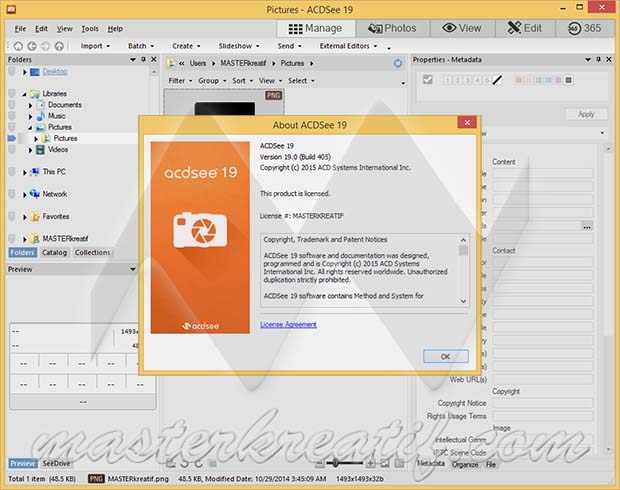Open the Collections tab
Image resolution: width=620 pixels, height=490 pixels.
coord(93,252)
